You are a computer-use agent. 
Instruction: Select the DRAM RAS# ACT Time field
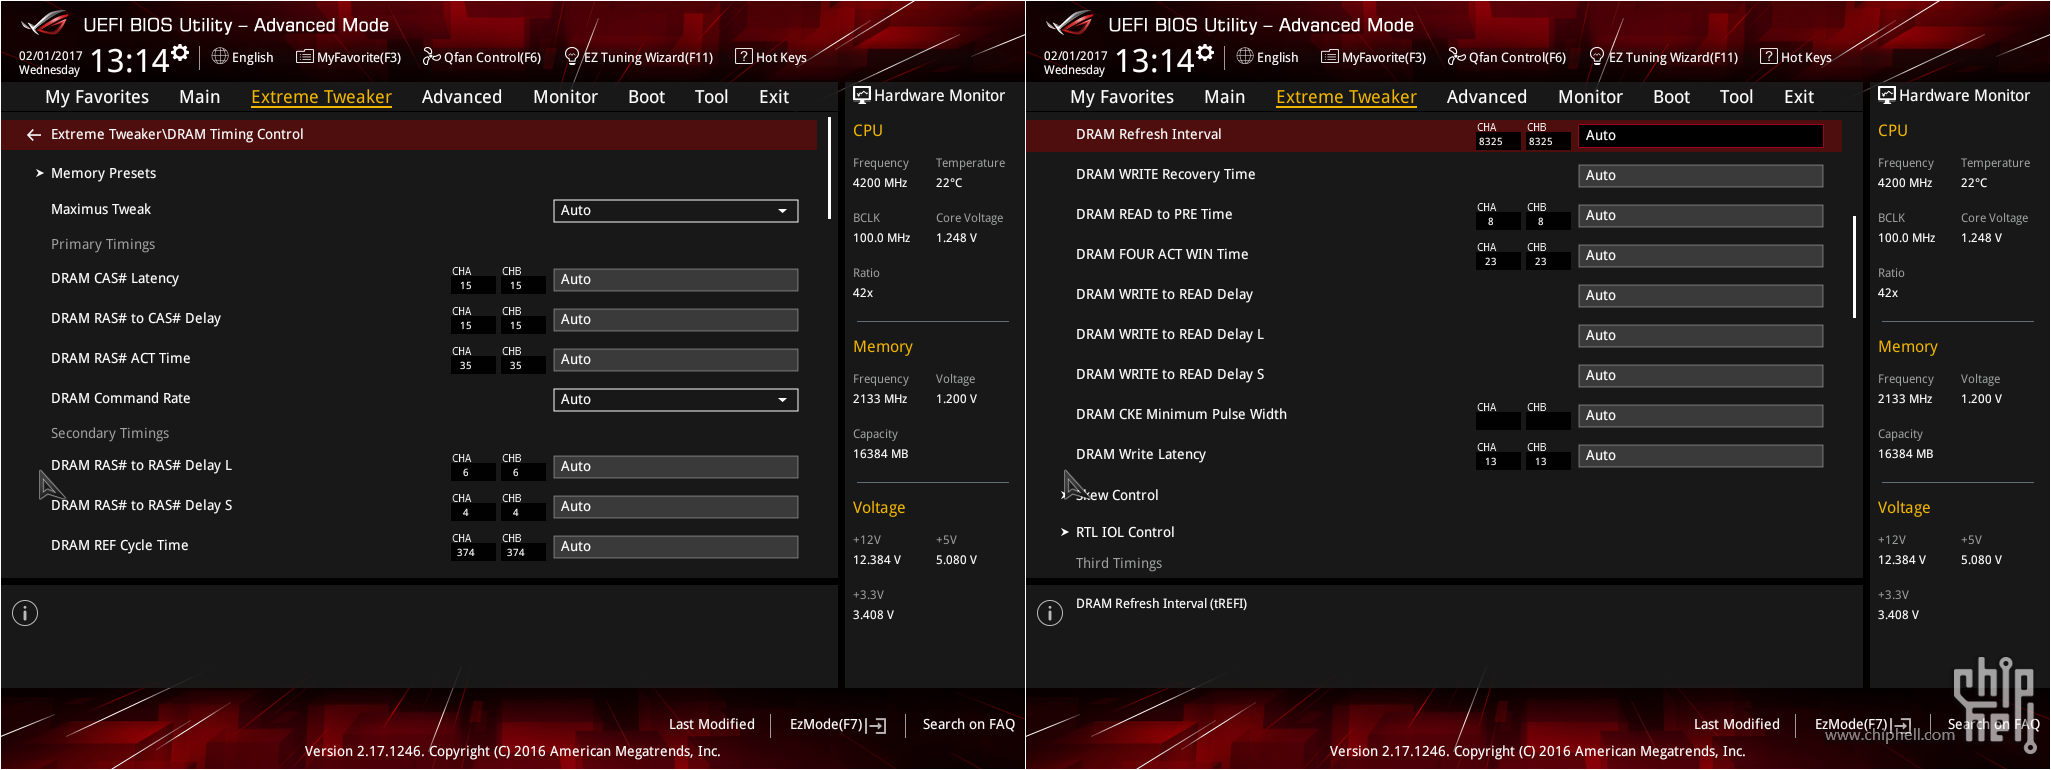point(676,359)
